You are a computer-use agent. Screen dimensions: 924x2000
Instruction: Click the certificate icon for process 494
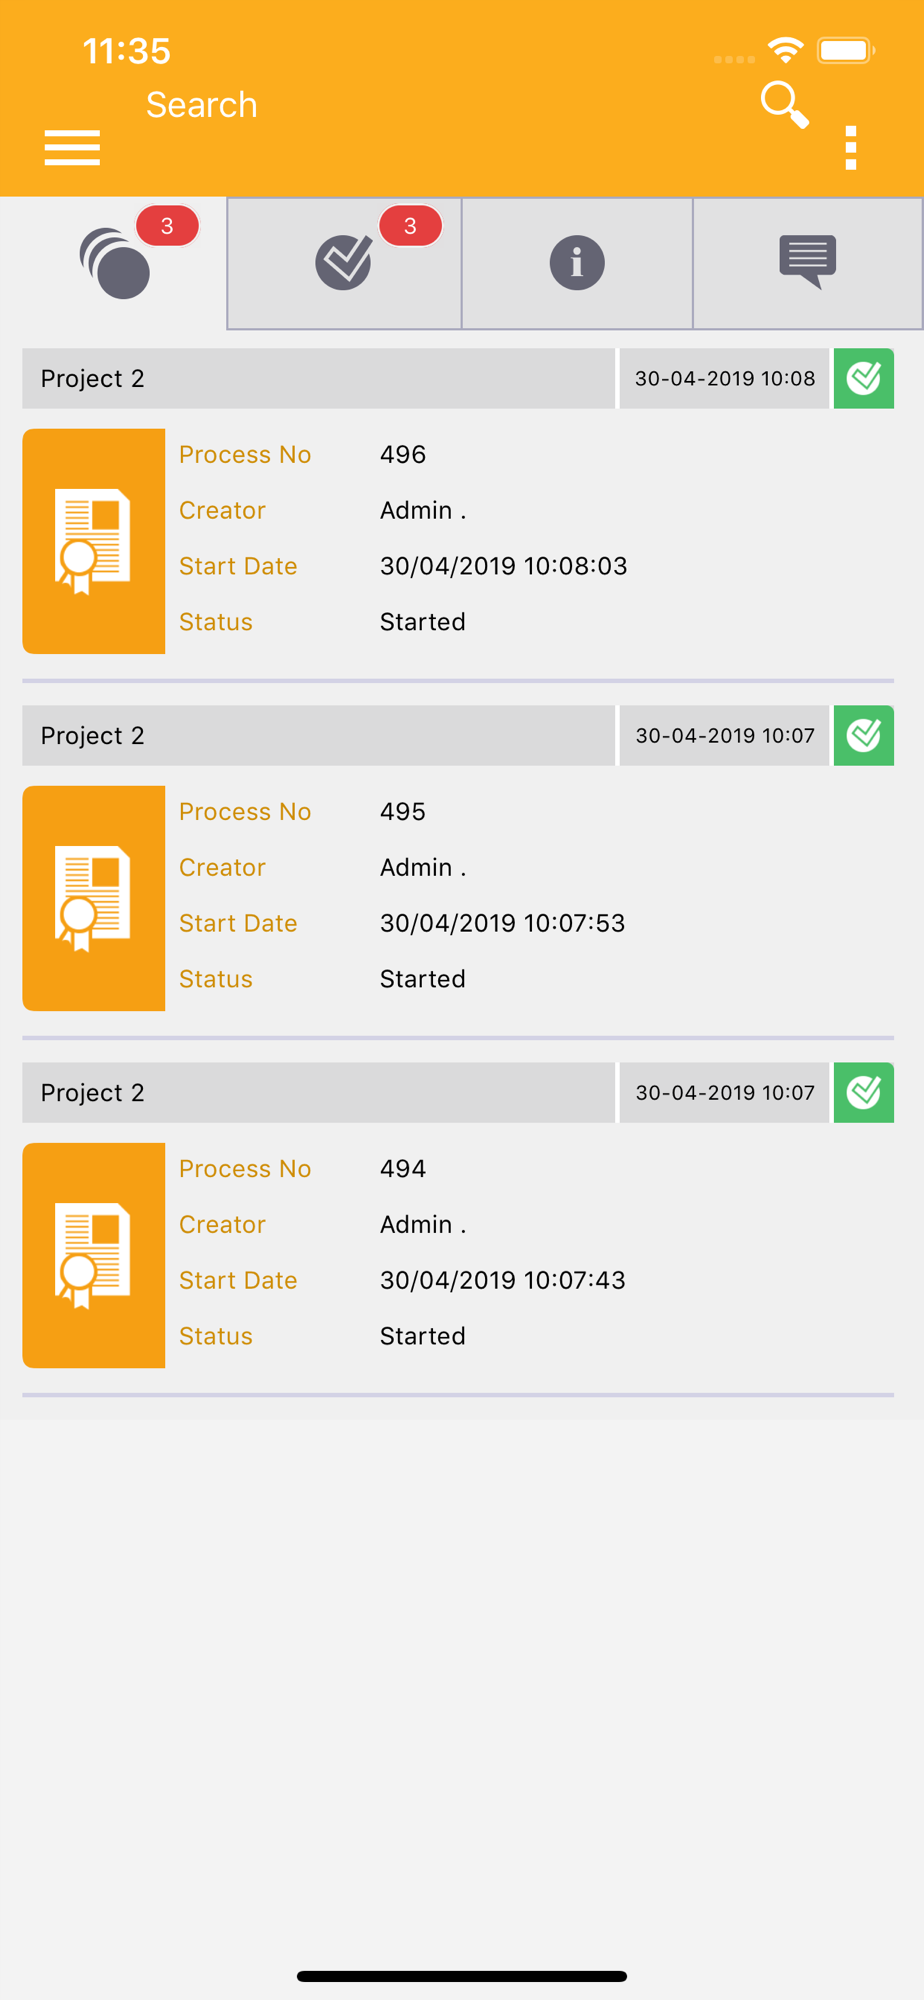pyautogui.click(x=94, y=1255)
